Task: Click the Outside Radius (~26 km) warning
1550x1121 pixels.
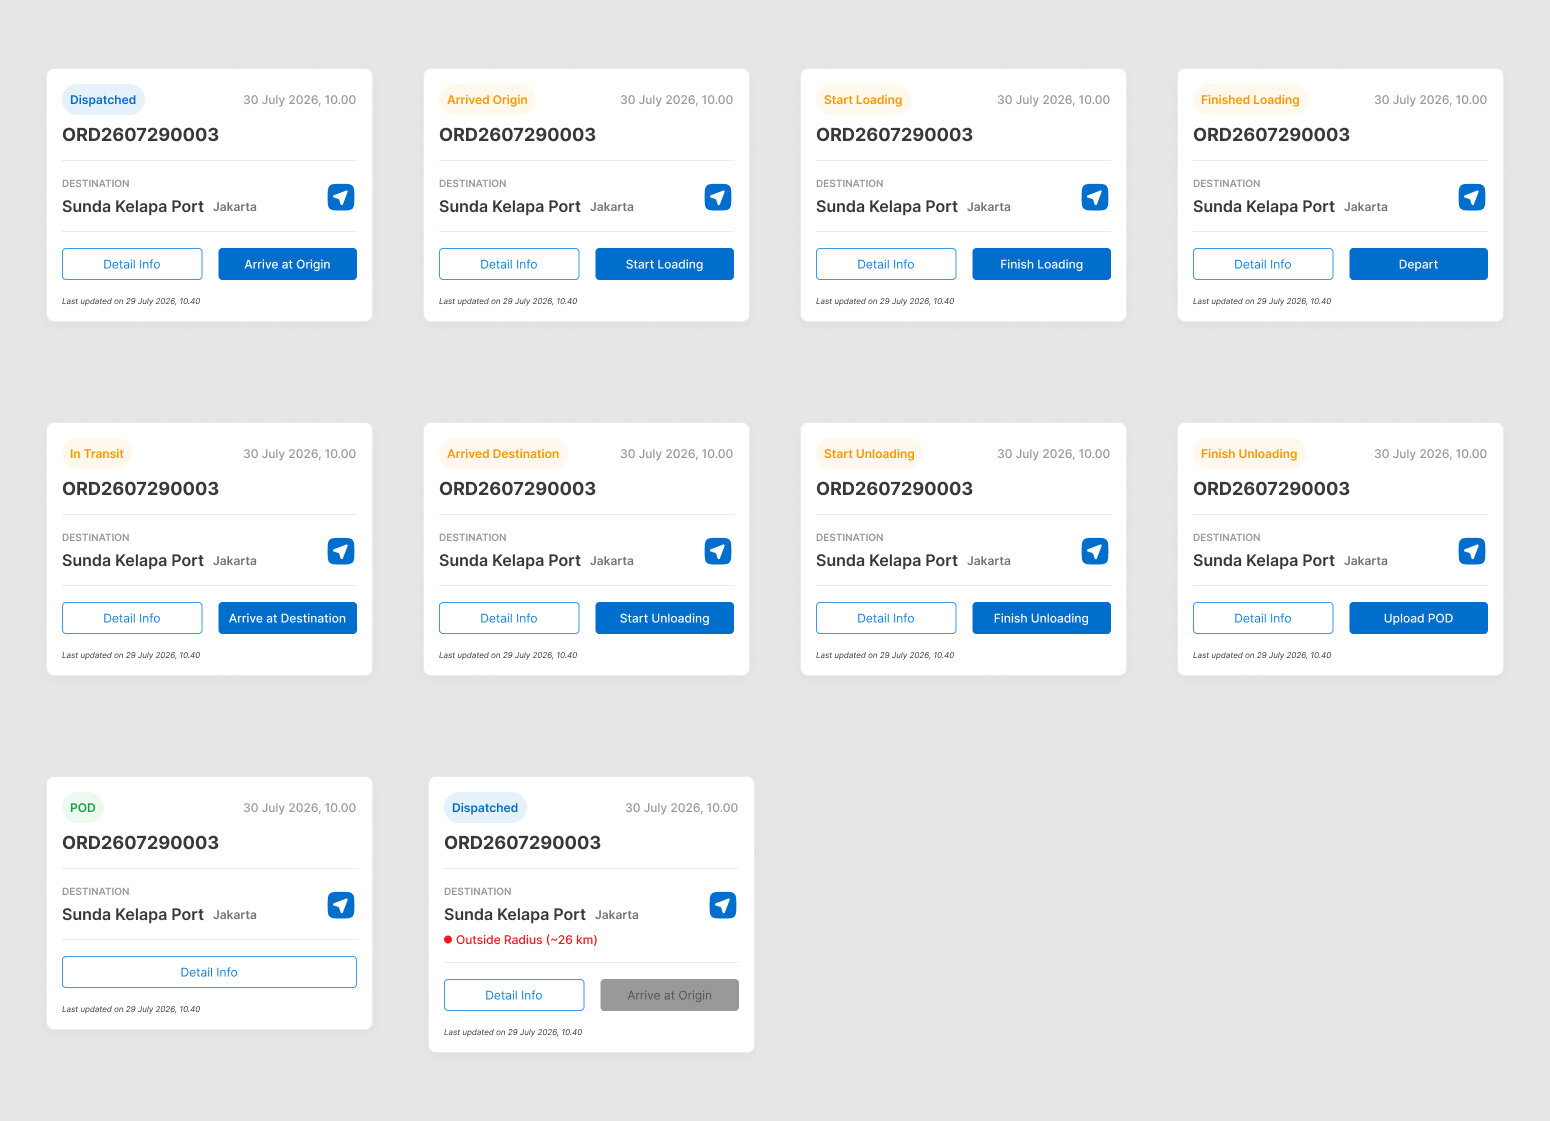Action: click(x=521, y=940)
